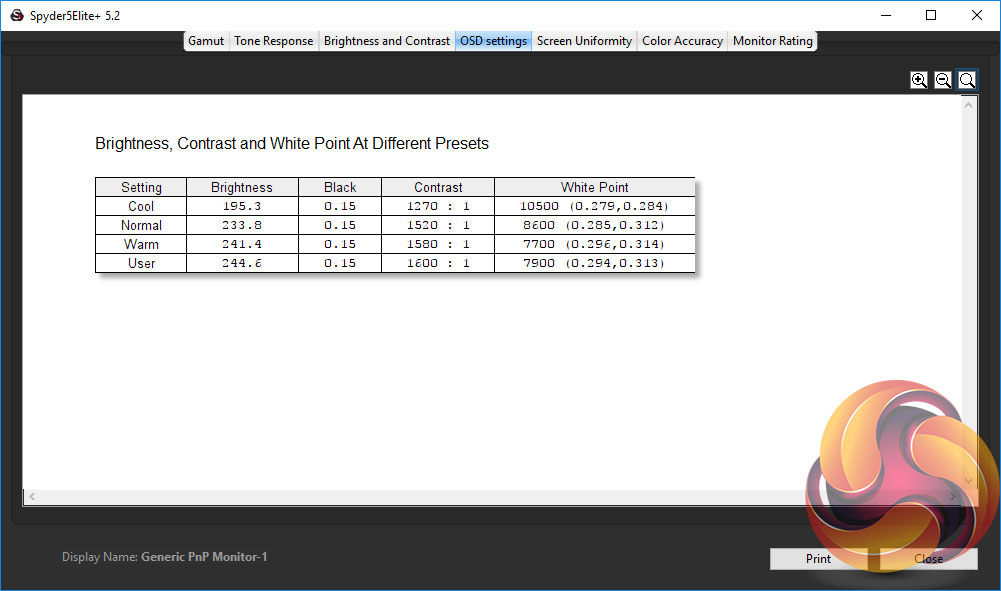
Task: Click the Contrast column header
Action: click(438, 188)
